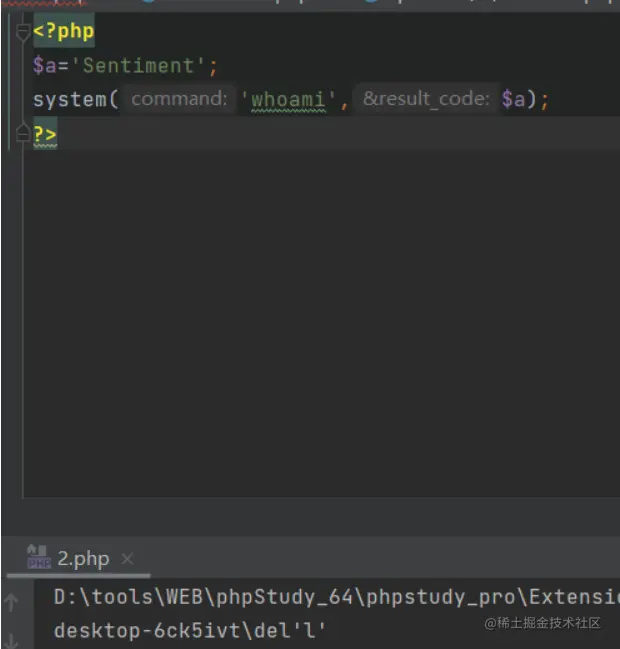Close the 2.php run tab
This screenshot has width=620, height=649.
[127, 559]
